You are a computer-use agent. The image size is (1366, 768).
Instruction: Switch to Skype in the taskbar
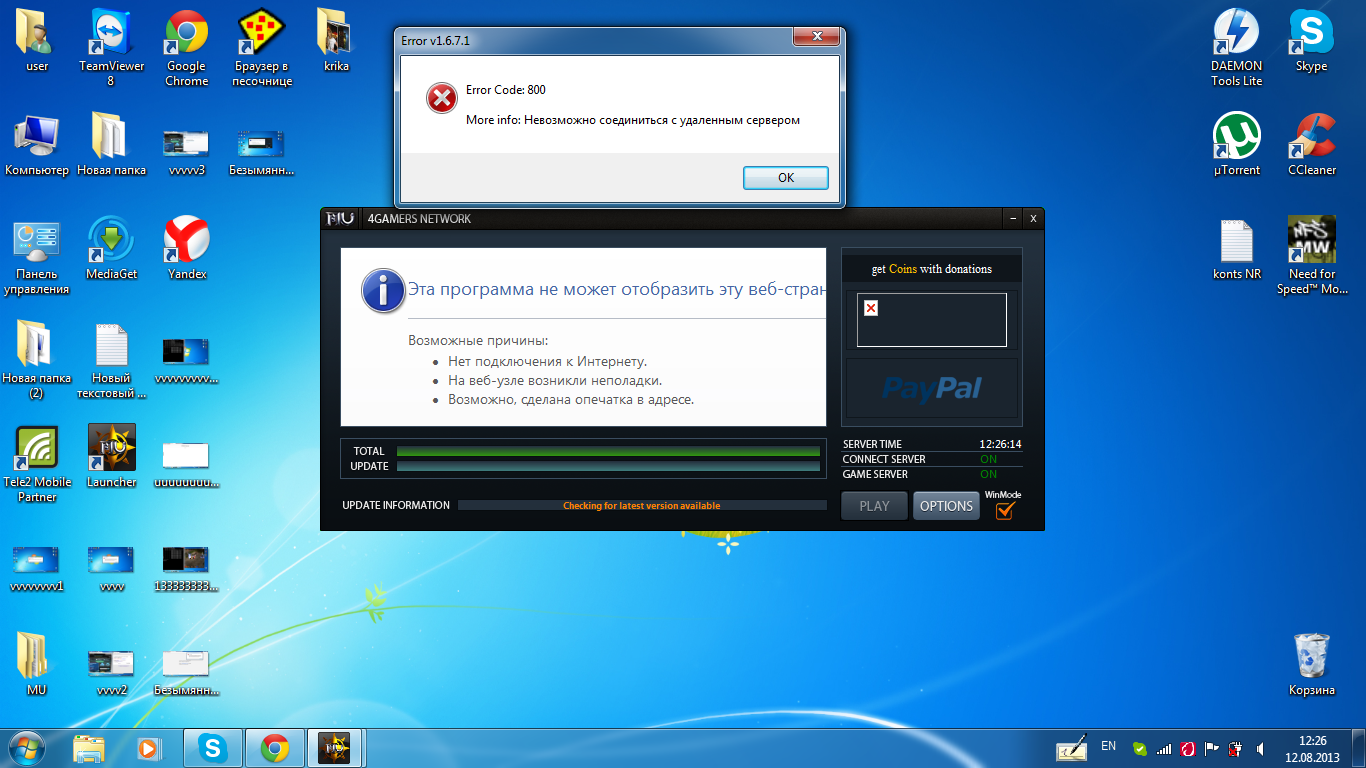pos(212,747)
